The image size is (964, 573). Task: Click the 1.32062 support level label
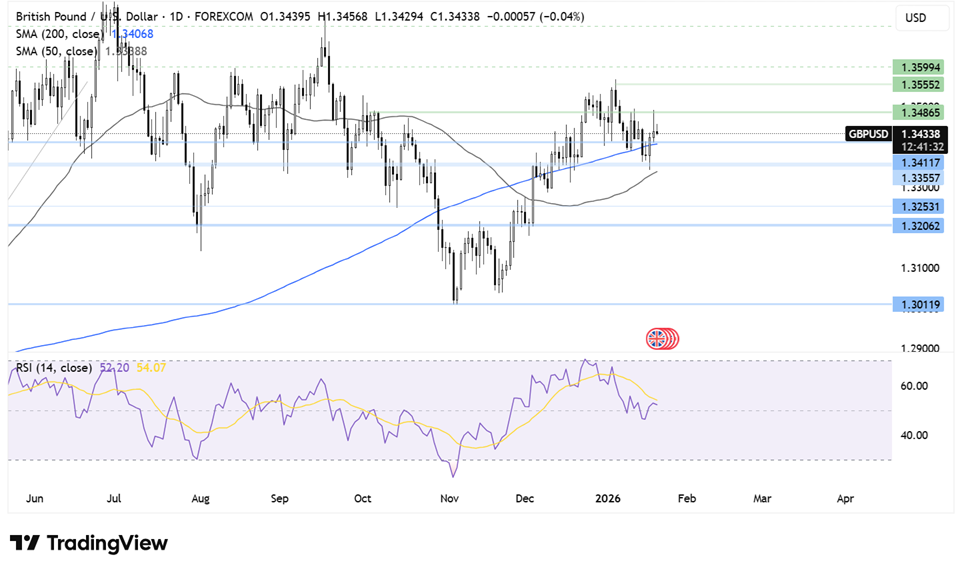tap(919, 226)
